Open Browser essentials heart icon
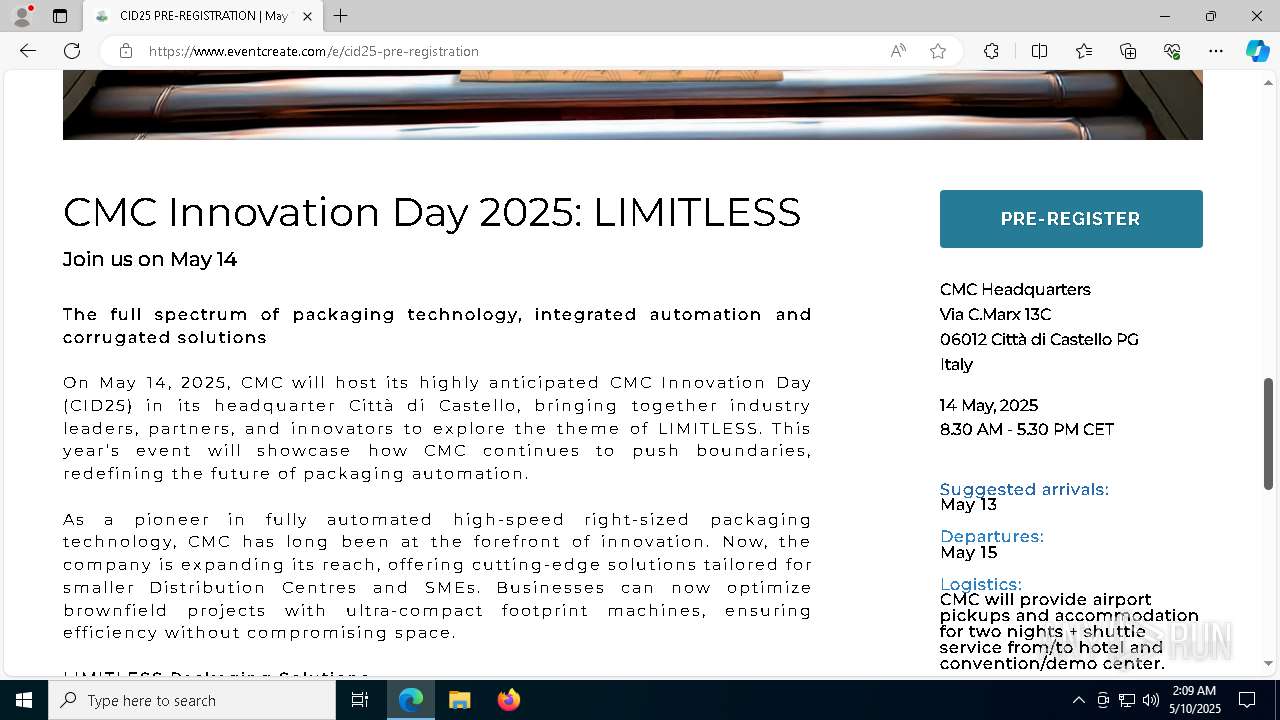The height and width of the screenshot is (720, 1280). (1172, 51)
